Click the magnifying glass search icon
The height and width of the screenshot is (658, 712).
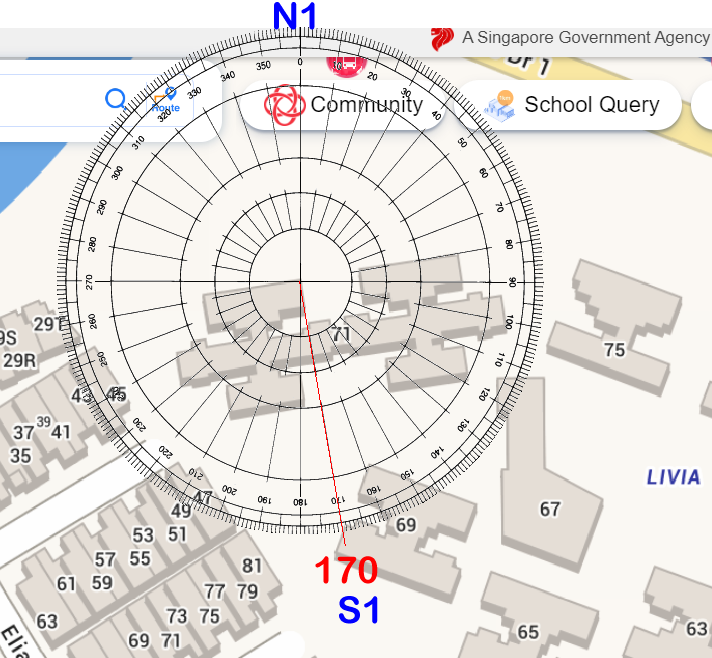click(x=116, y=99)
